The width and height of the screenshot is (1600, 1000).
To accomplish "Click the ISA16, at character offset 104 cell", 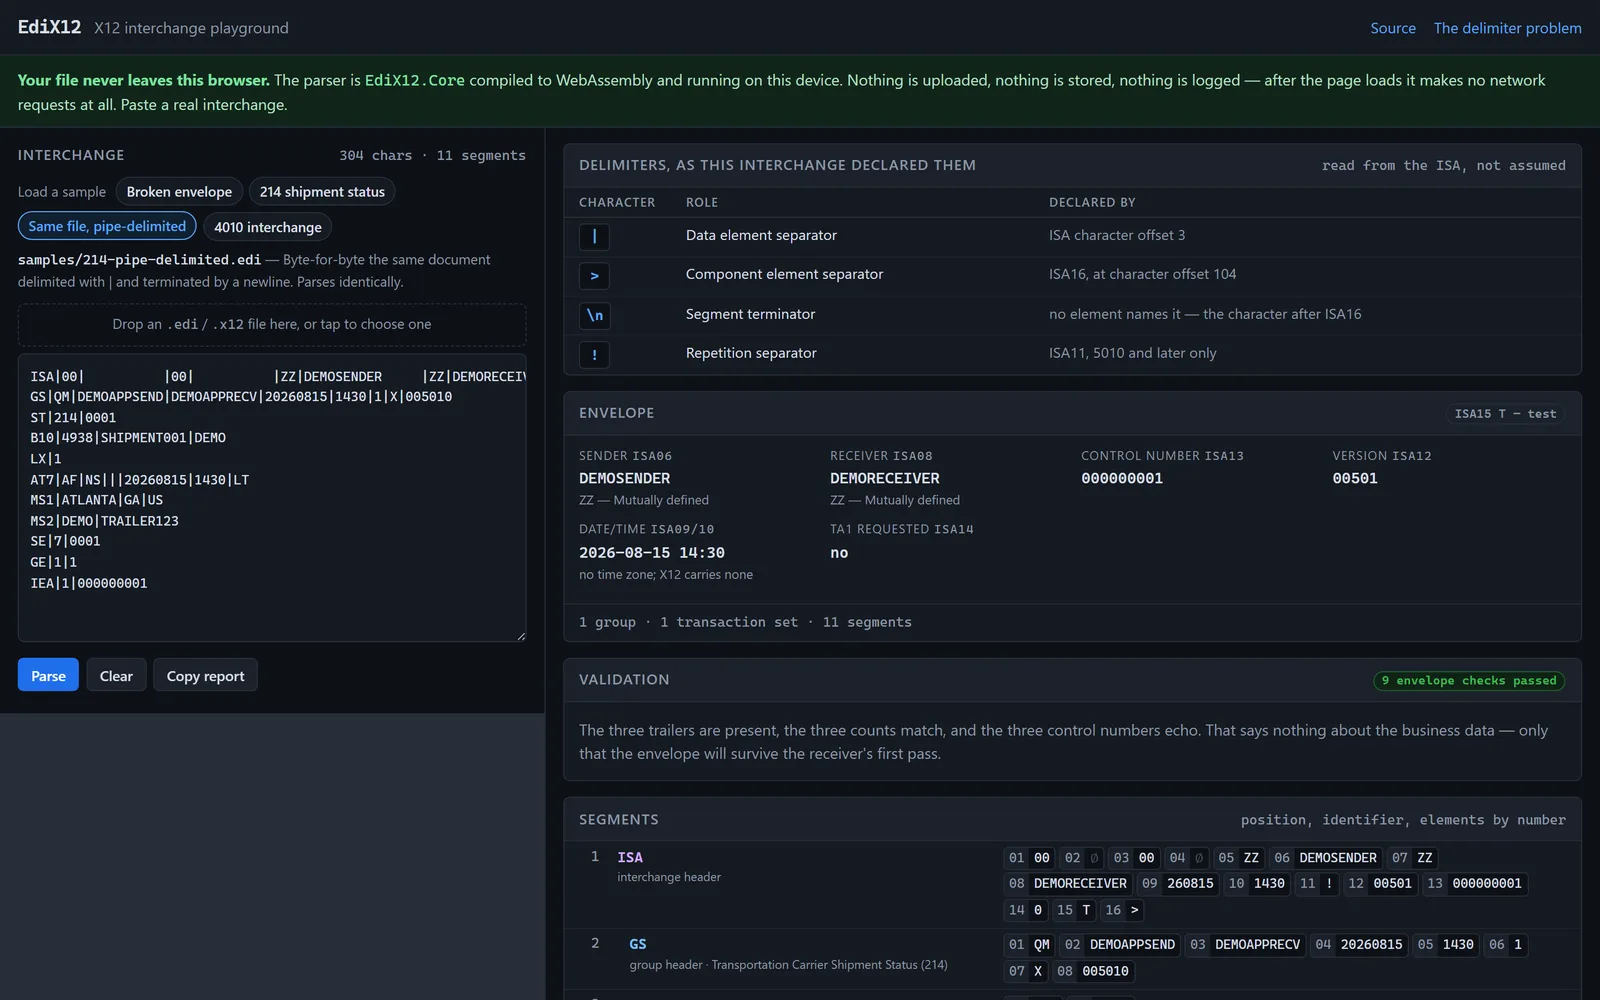I will click(1142, 274).
